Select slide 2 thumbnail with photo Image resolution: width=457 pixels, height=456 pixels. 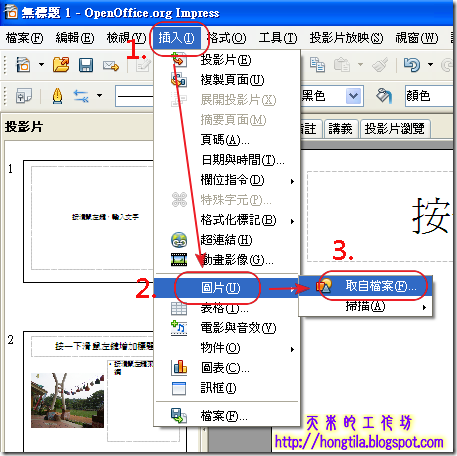point(88,392)
